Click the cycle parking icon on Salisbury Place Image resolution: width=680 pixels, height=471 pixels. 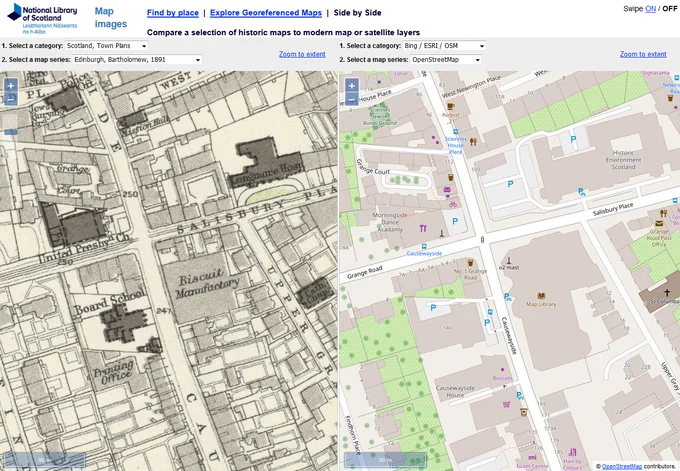pos(581,192)
